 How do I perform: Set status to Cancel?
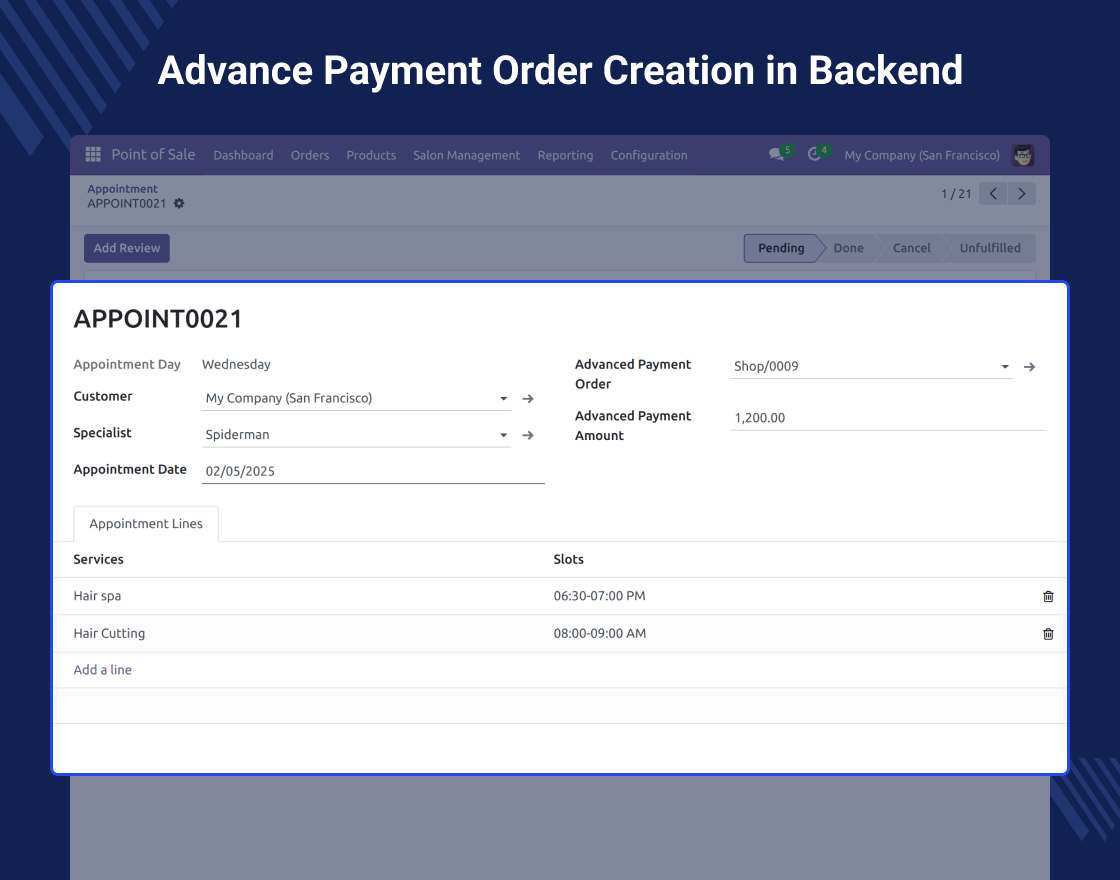[x=911, y=248]
